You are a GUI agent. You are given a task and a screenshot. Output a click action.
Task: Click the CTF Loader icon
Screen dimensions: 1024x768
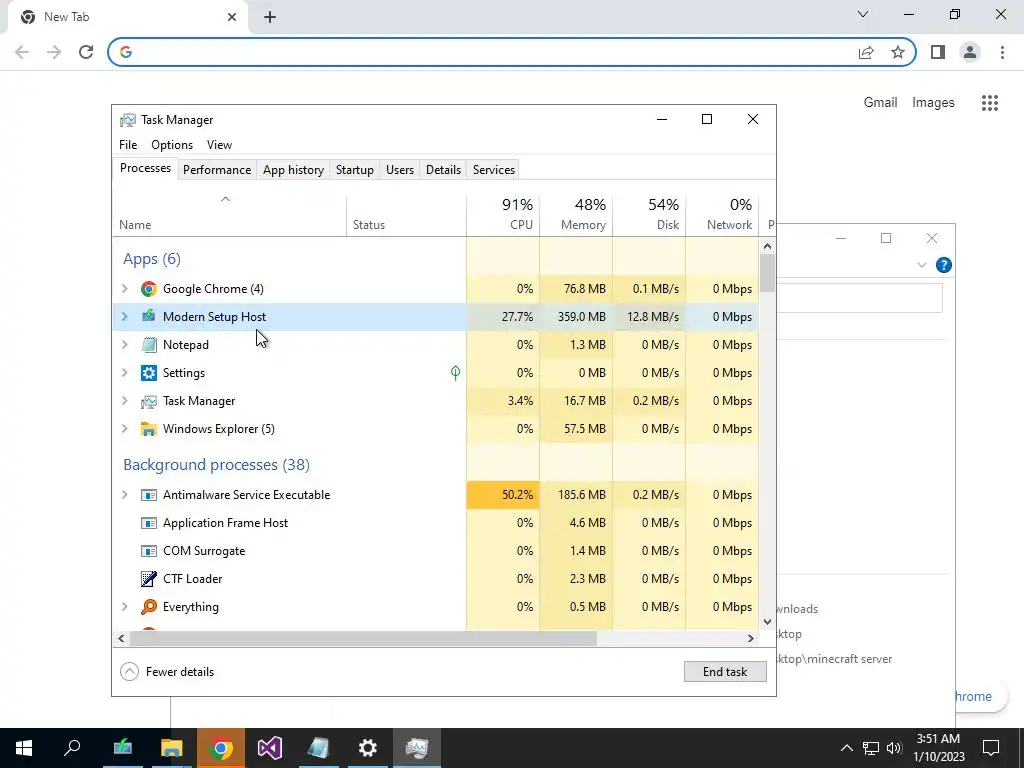coord(149,579)
